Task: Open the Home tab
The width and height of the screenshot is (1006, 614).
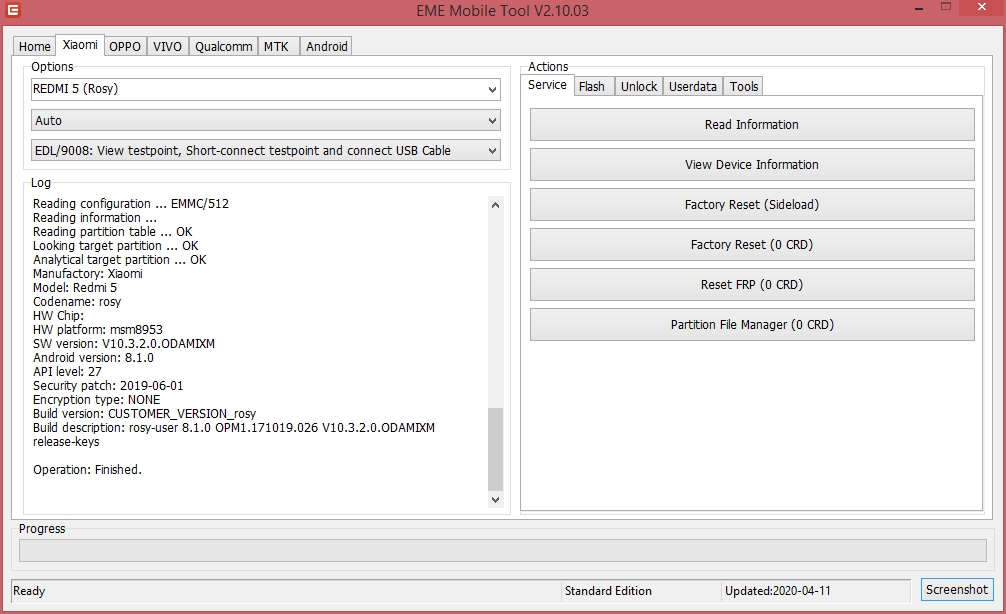Action: pyautogui.click(x=35, y=46)
